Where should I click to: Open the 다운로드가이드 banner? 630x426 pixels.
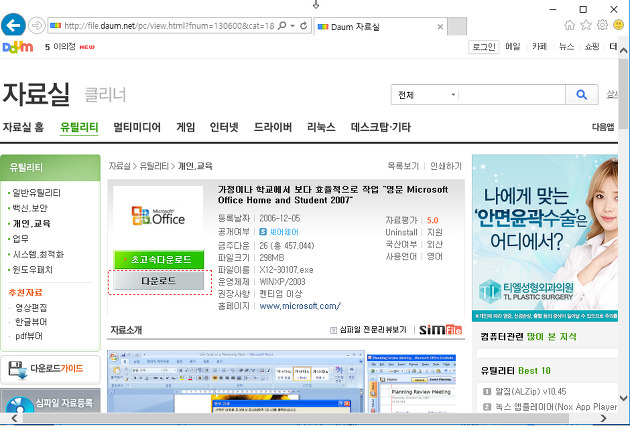(51, 370)
